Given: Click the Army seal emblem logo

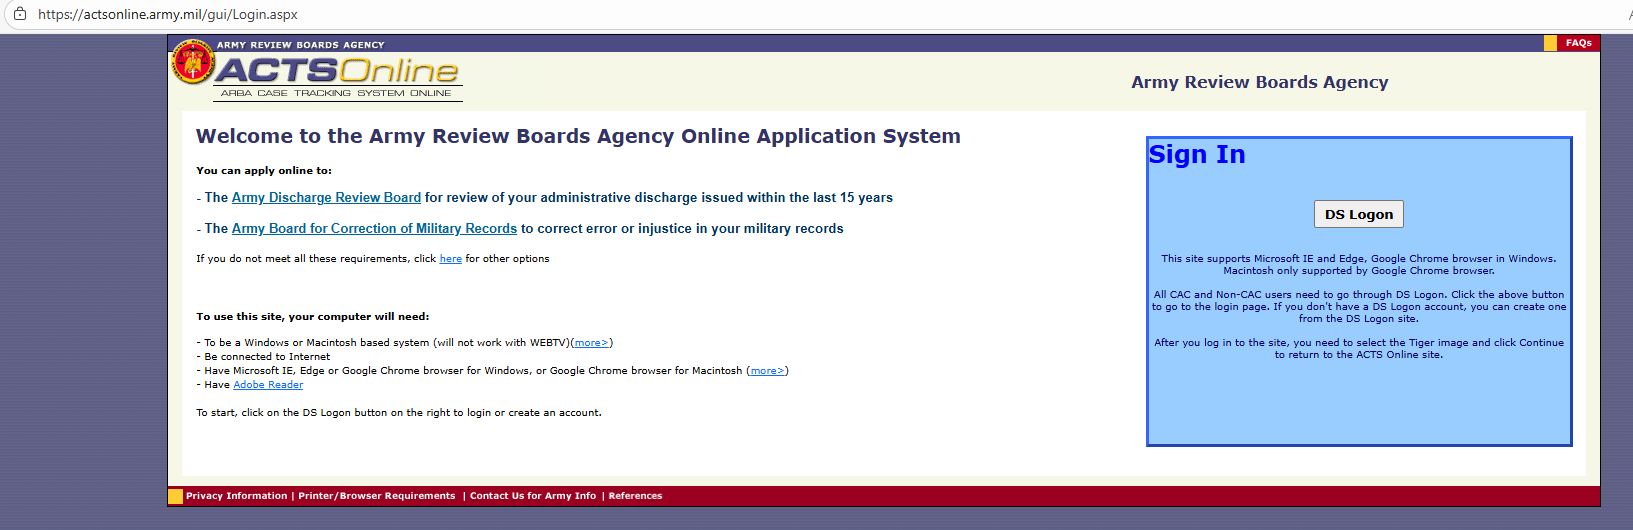Looking at the screenshot, I should coord(192,62).
